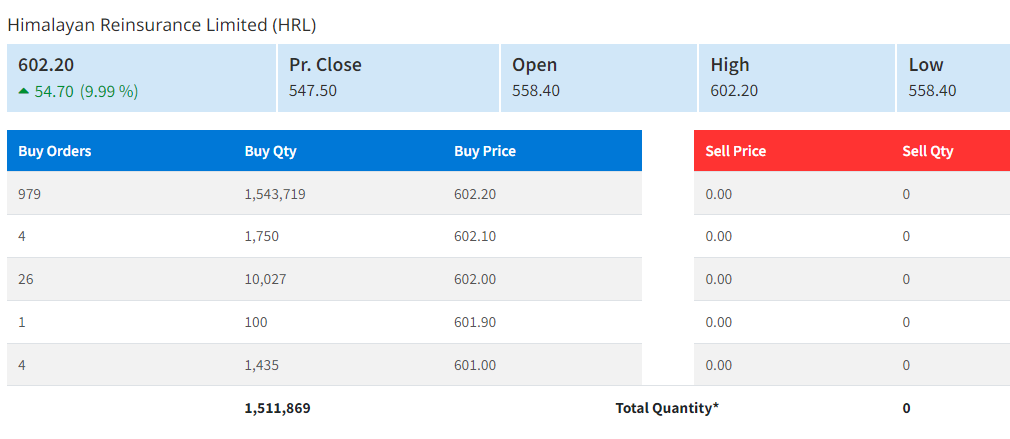Image resolution: width=1010 pixels, height=439 pixels.
Task: Click the Low price 558.40 box
Action: 951,78
